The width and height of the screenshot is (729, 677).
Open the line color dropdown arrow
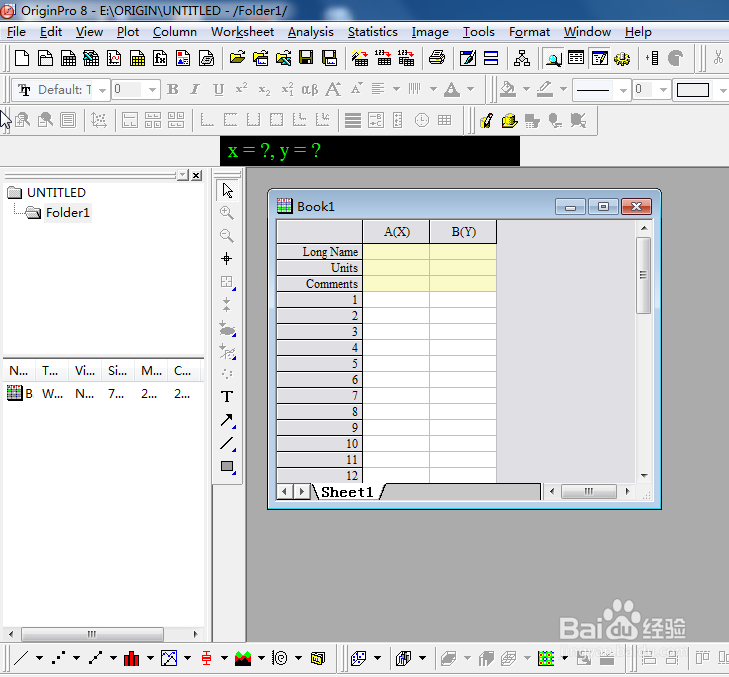pos(563,89)
